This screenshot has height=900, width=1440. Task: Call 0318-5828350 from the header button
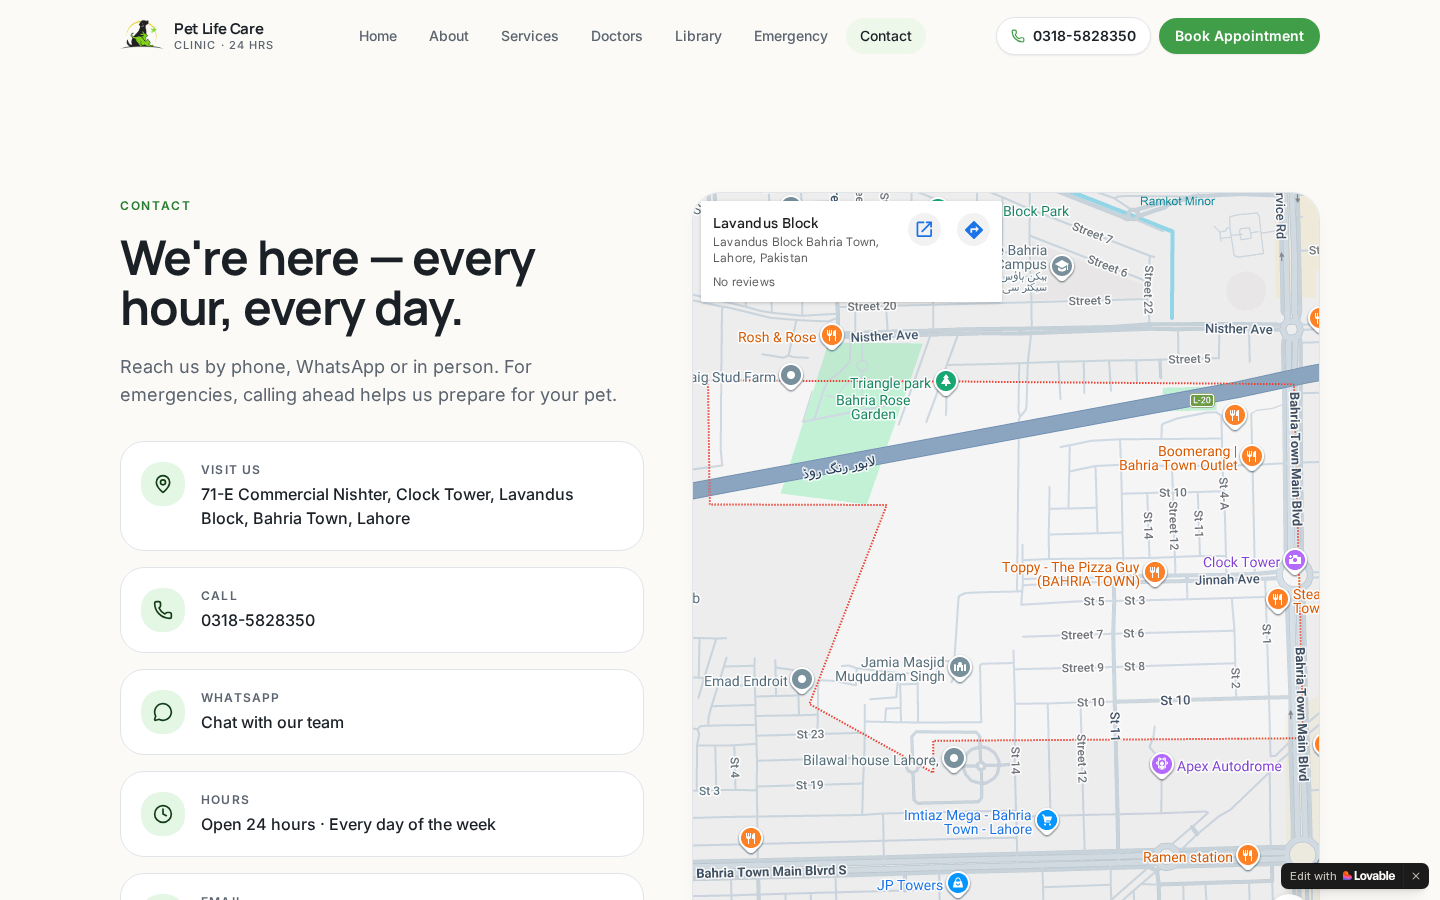tap(1073, 36)
